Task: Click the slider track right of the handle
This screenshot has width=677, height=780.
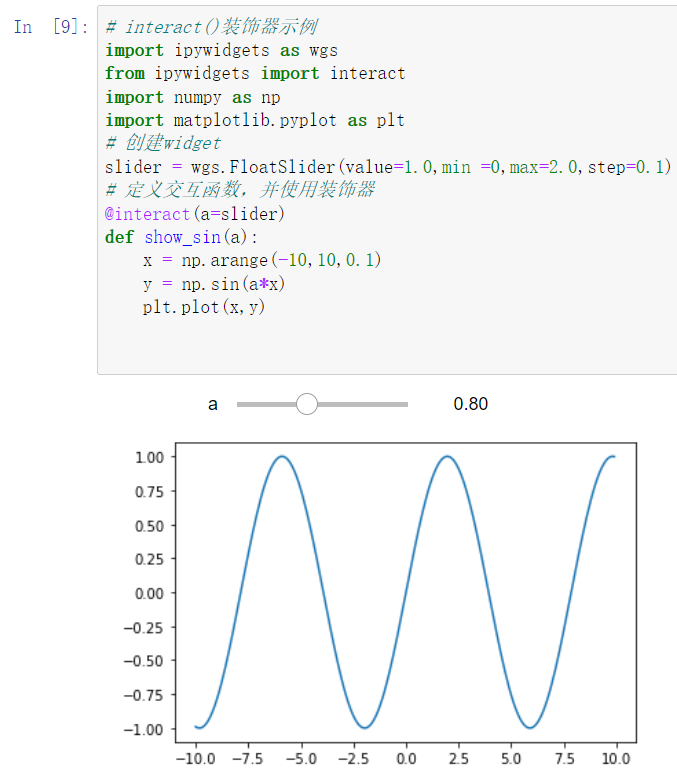Action: tap(363, 404)
